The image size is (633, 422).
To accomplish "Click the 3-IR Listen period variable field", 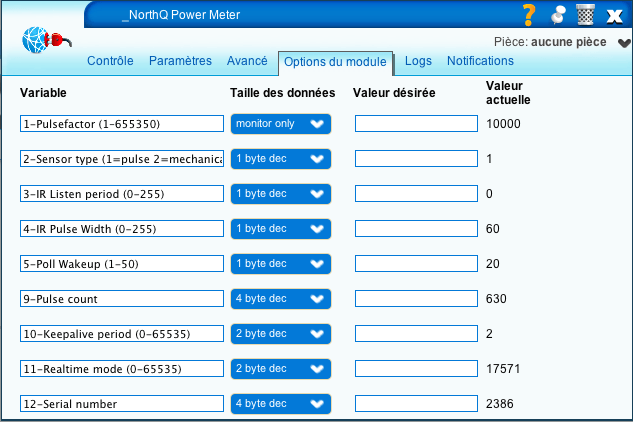I will pos(122,194).
